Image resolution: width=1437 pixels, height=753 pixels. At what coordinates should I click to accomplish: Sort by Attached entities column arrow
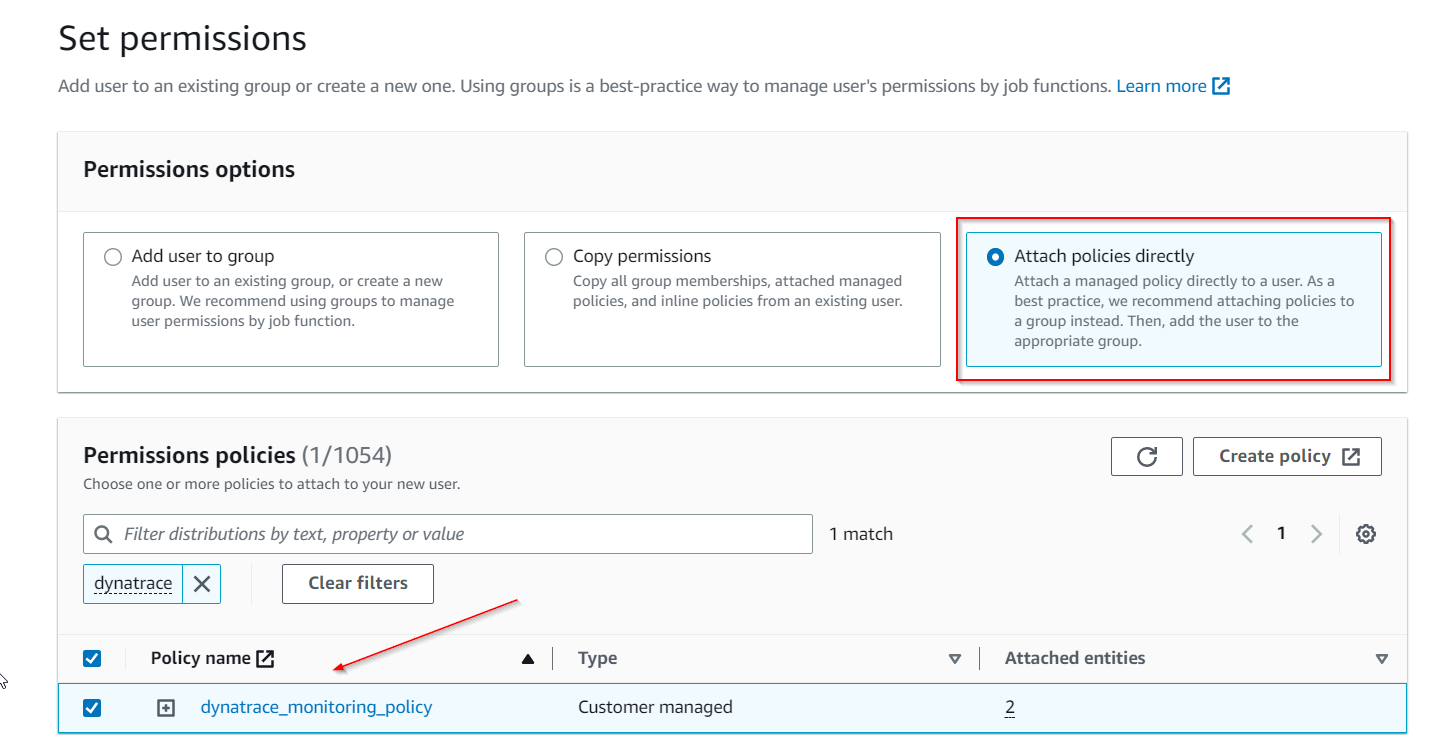(1381, 659)
